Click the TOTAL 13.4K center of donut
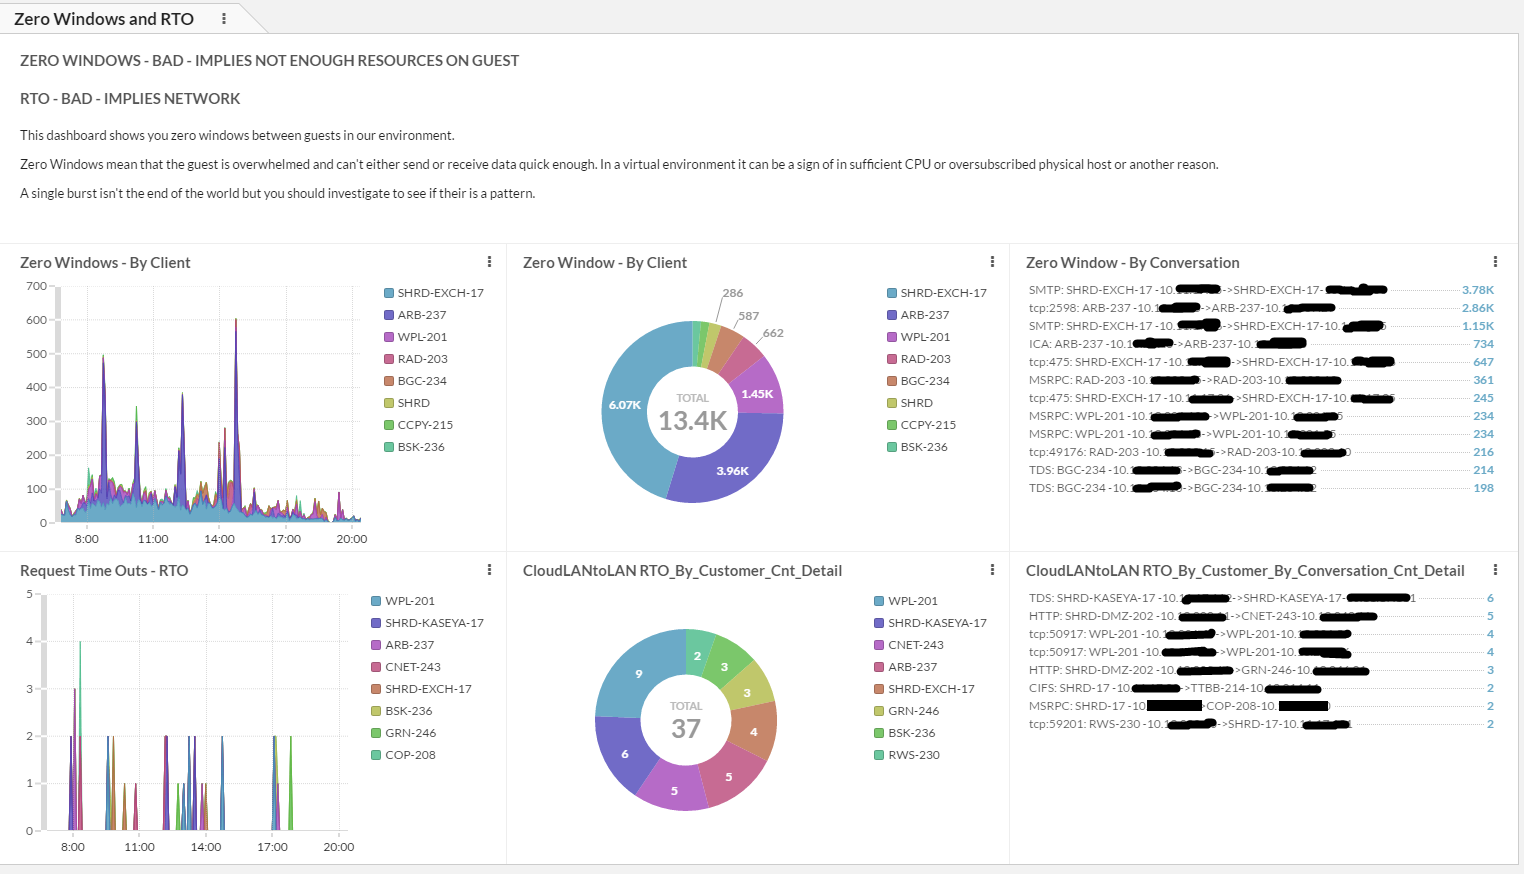 (x=692, y=413)
